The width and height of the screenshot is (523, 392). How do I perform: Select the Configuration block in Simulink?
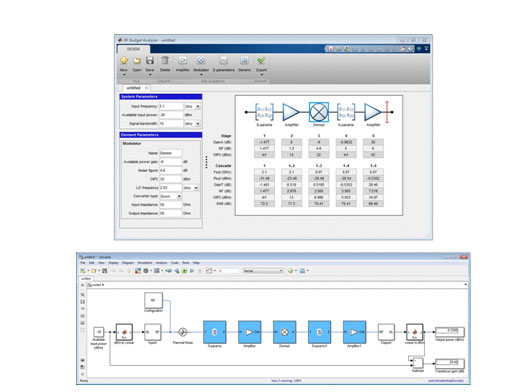point(153,300)
